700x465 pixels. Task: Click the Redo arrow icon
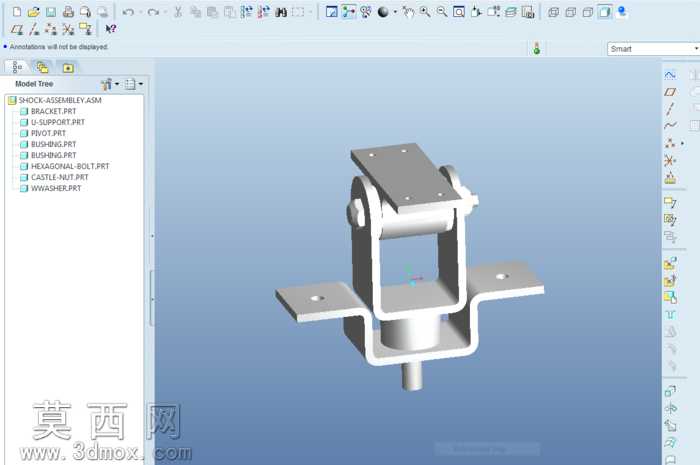coord(153,12)
